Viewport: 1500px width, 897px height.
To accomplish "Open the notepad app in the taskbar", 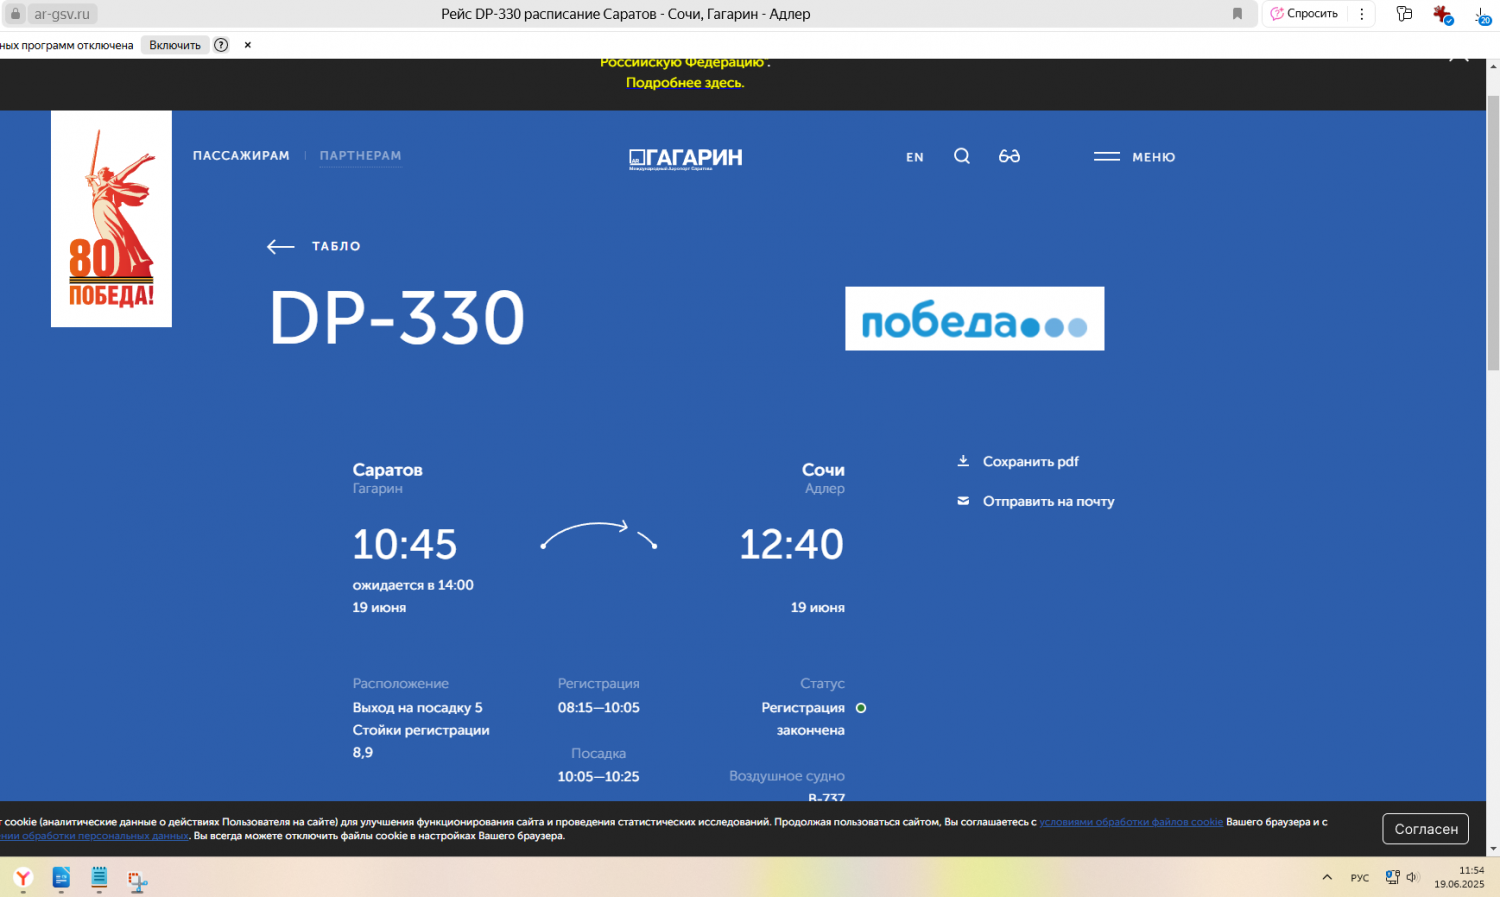I will pos(99,878).
